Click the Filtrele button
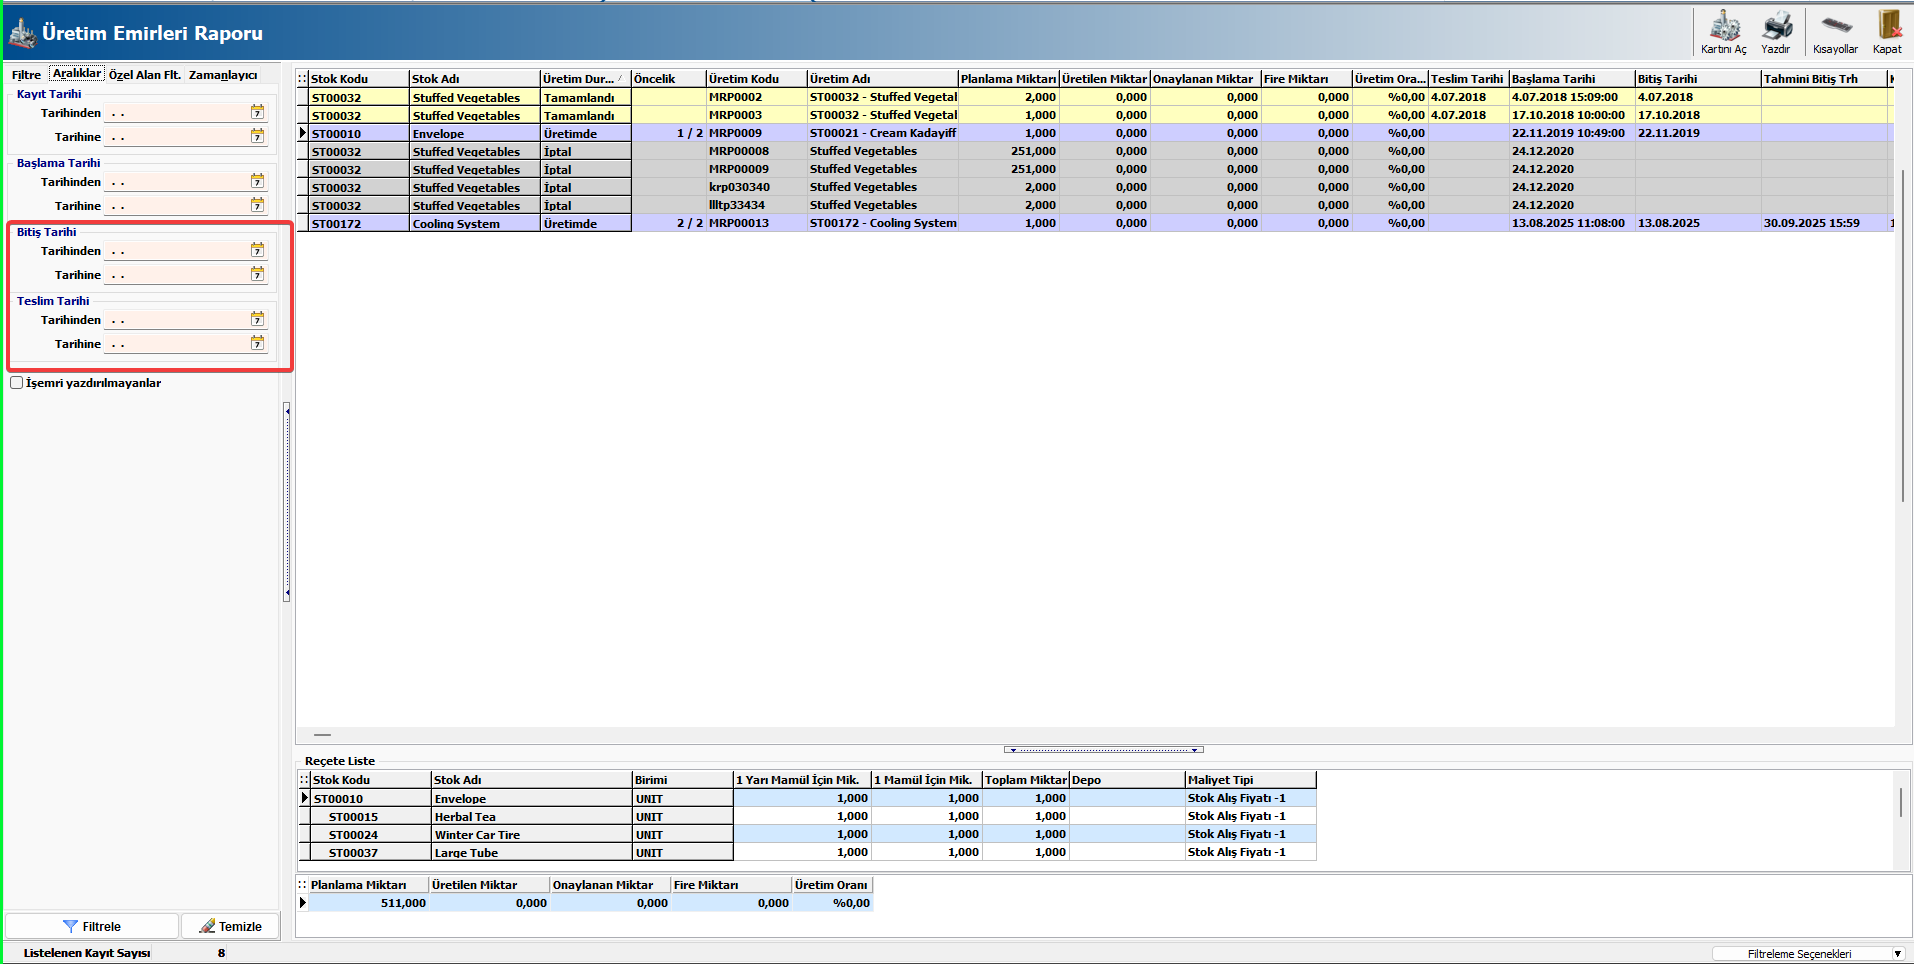The height and width of the screenshot is (964, 1914). tap(92, 926)
